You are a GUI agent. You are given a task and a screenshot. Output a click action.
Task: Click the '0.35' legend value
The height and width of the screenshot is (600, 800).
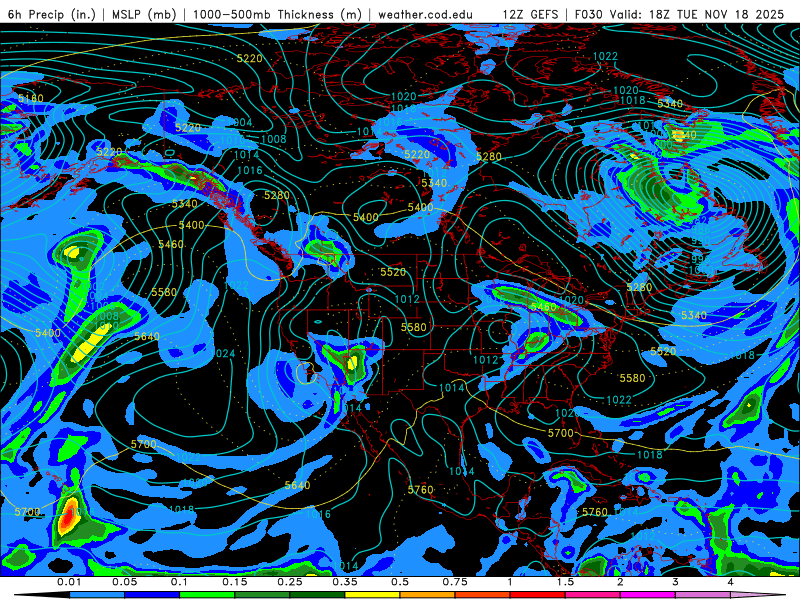pos(345,582)
